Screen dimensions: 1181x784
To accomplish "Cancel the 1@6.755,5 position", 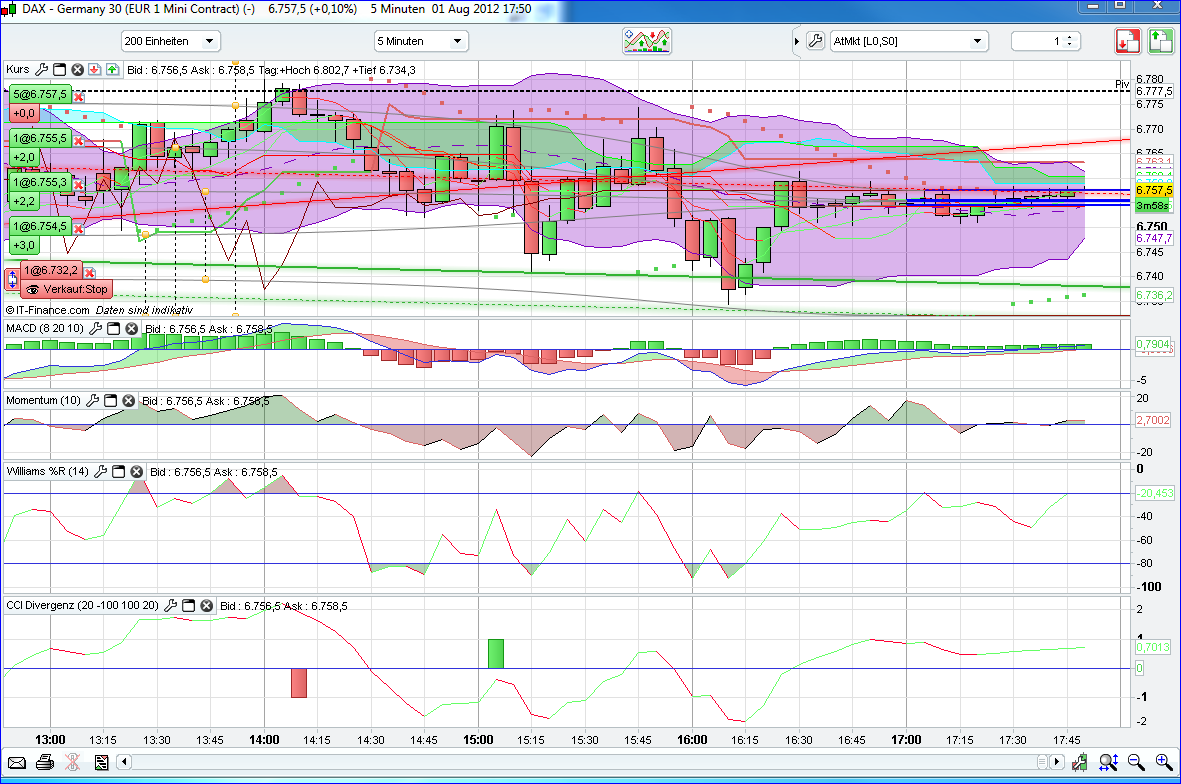I will pos(79,141).
